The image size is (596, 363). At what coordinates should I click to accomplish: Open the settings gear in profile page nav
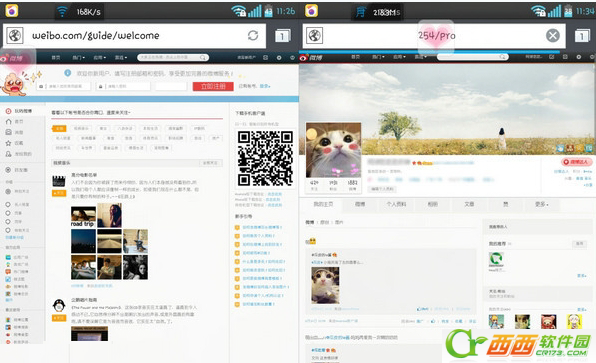[x=579, y=57]
